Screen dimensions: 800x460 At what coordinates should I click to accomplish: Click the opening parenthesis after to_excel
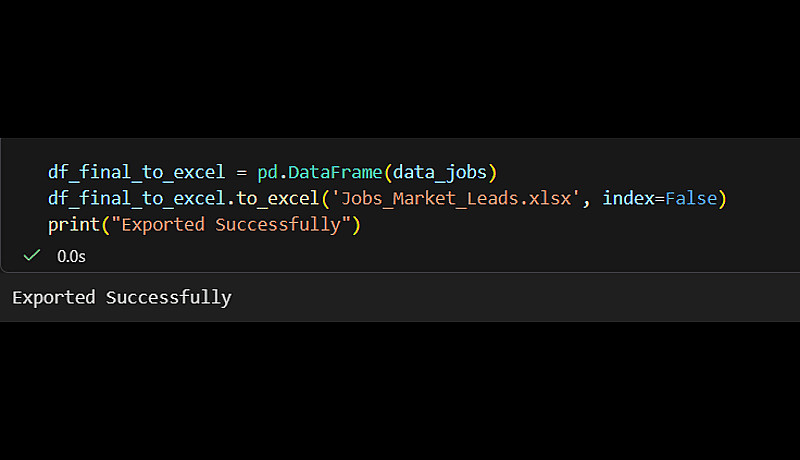pyautogui.click(x=322, y=198)
